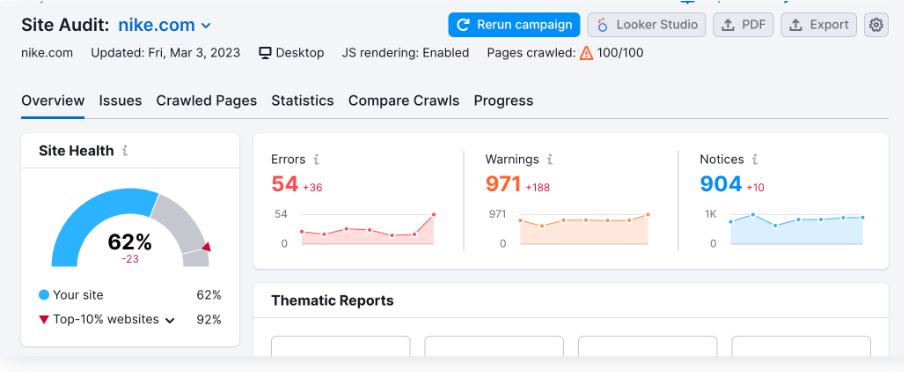Click the Notices info icon

pos(755,159)
